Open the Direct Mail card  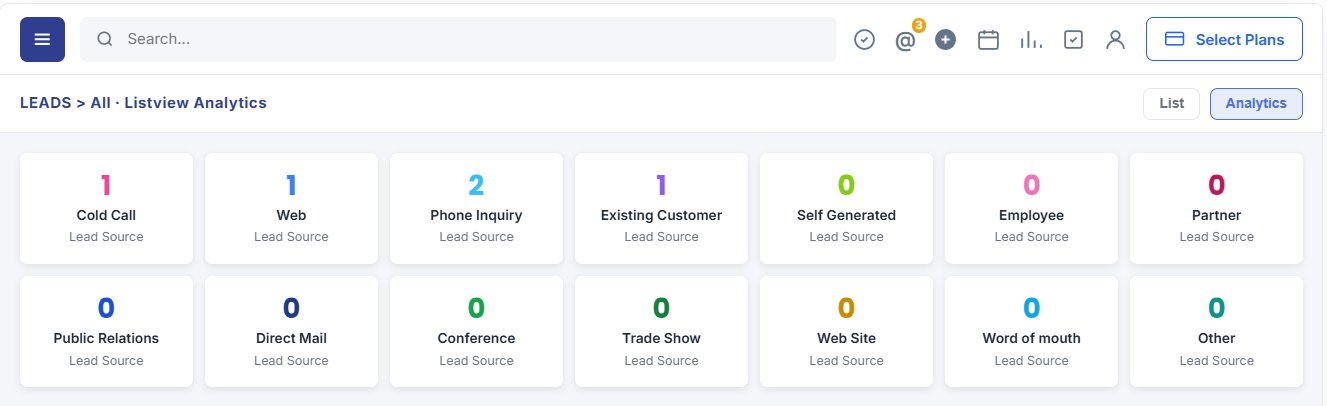click(291, 331)
